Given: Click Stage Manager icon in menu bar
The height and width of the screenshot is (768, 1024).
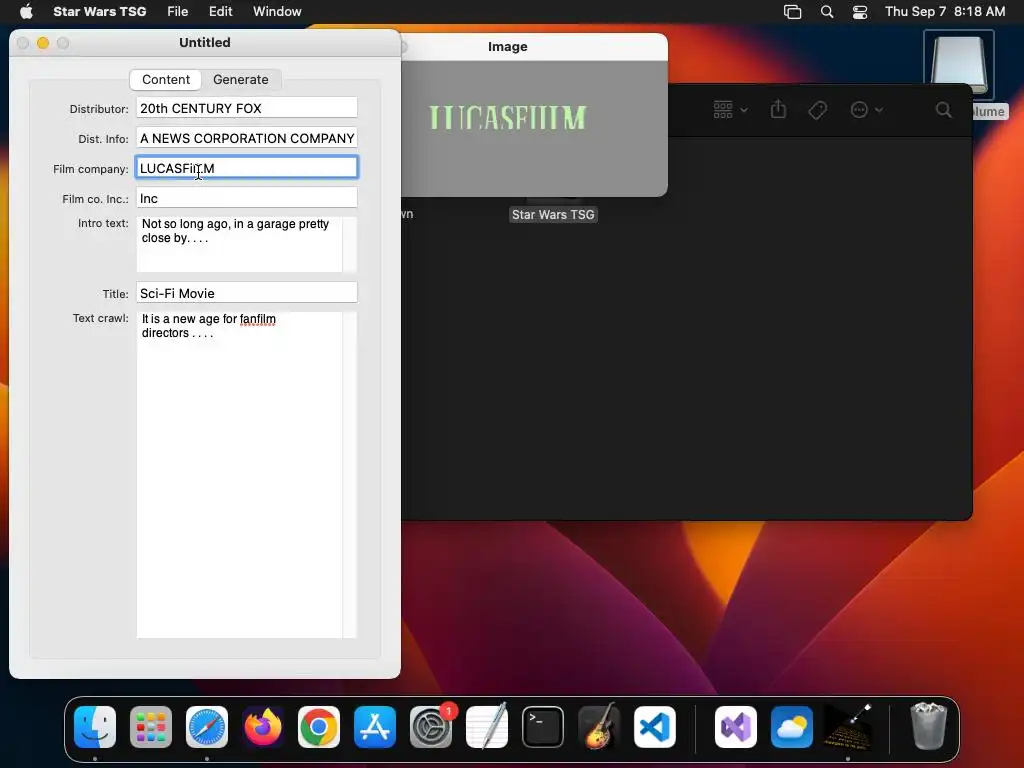Looking at the screenshot, I should (x=792, y=12).
